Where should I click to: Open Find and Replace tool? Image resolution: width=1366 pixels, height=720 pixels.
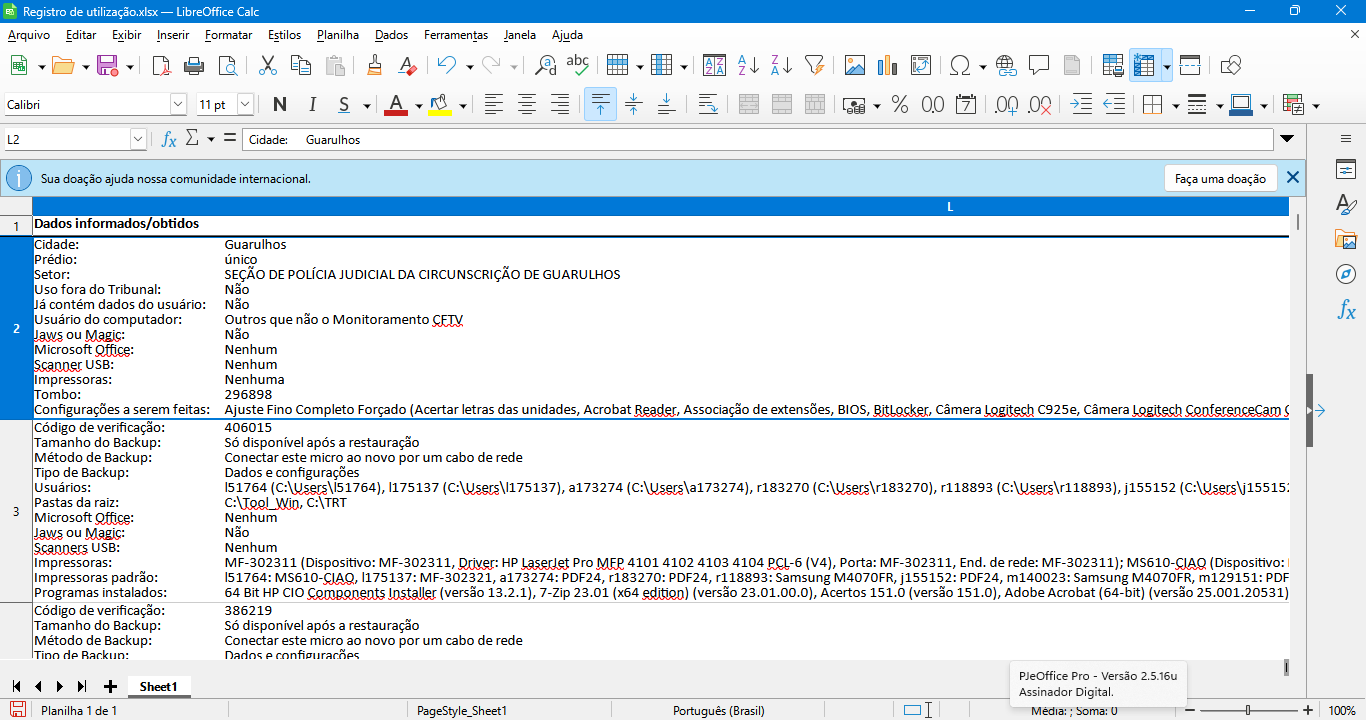(545, 66)
